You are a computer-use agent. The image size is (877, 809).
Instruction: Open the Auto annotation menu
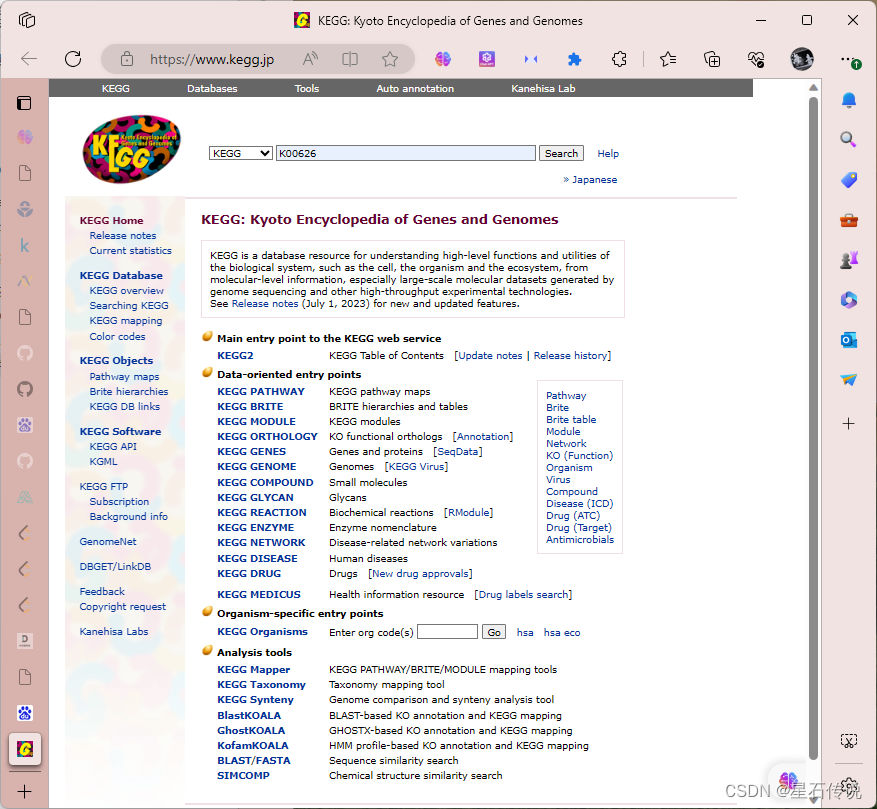tap(415, 88)
